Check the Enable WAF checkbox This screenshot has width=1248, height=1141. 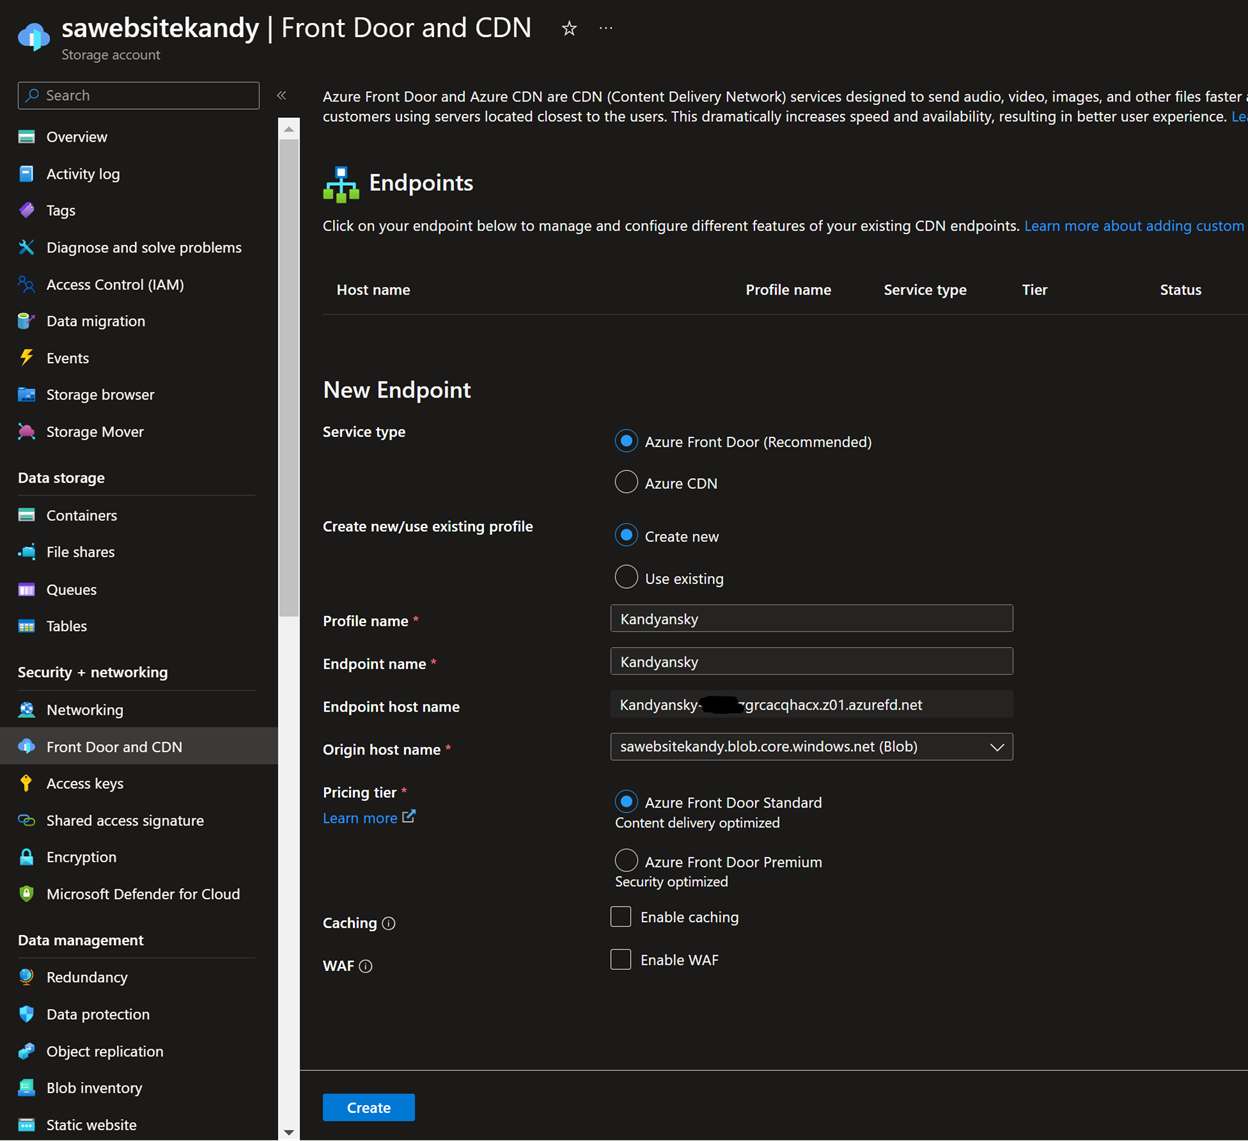click(x=621, y=959)
